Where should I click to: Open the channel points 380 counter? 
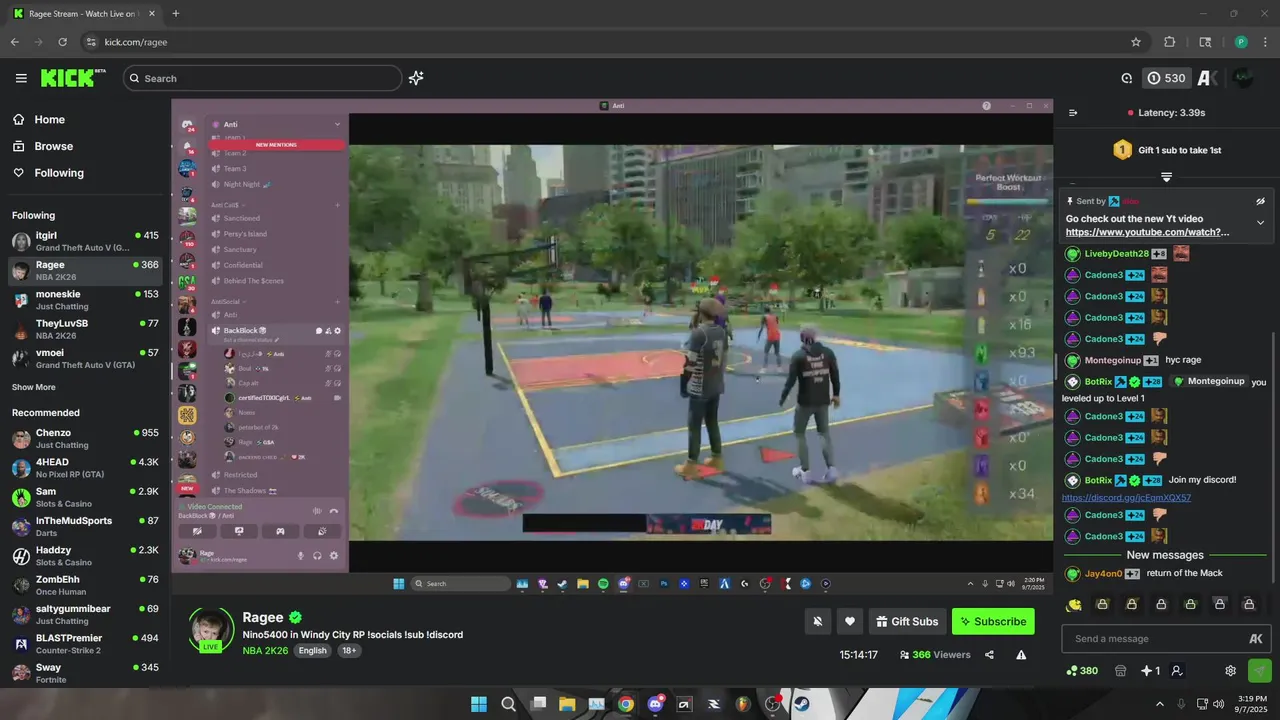point(1082,671)
